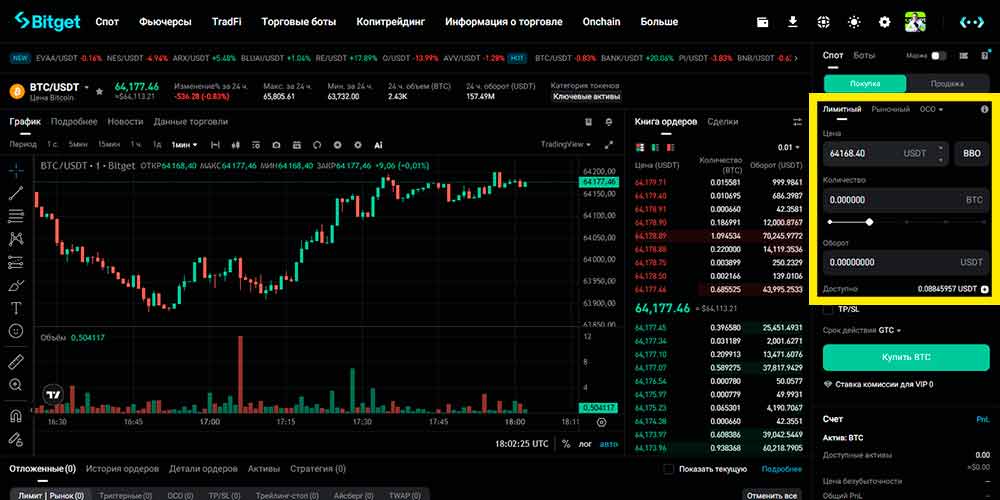Image resolution: width=1000 pixels, height=500 pixels.
Task: Click Отменить все button
Action: (x=772, y=495)
